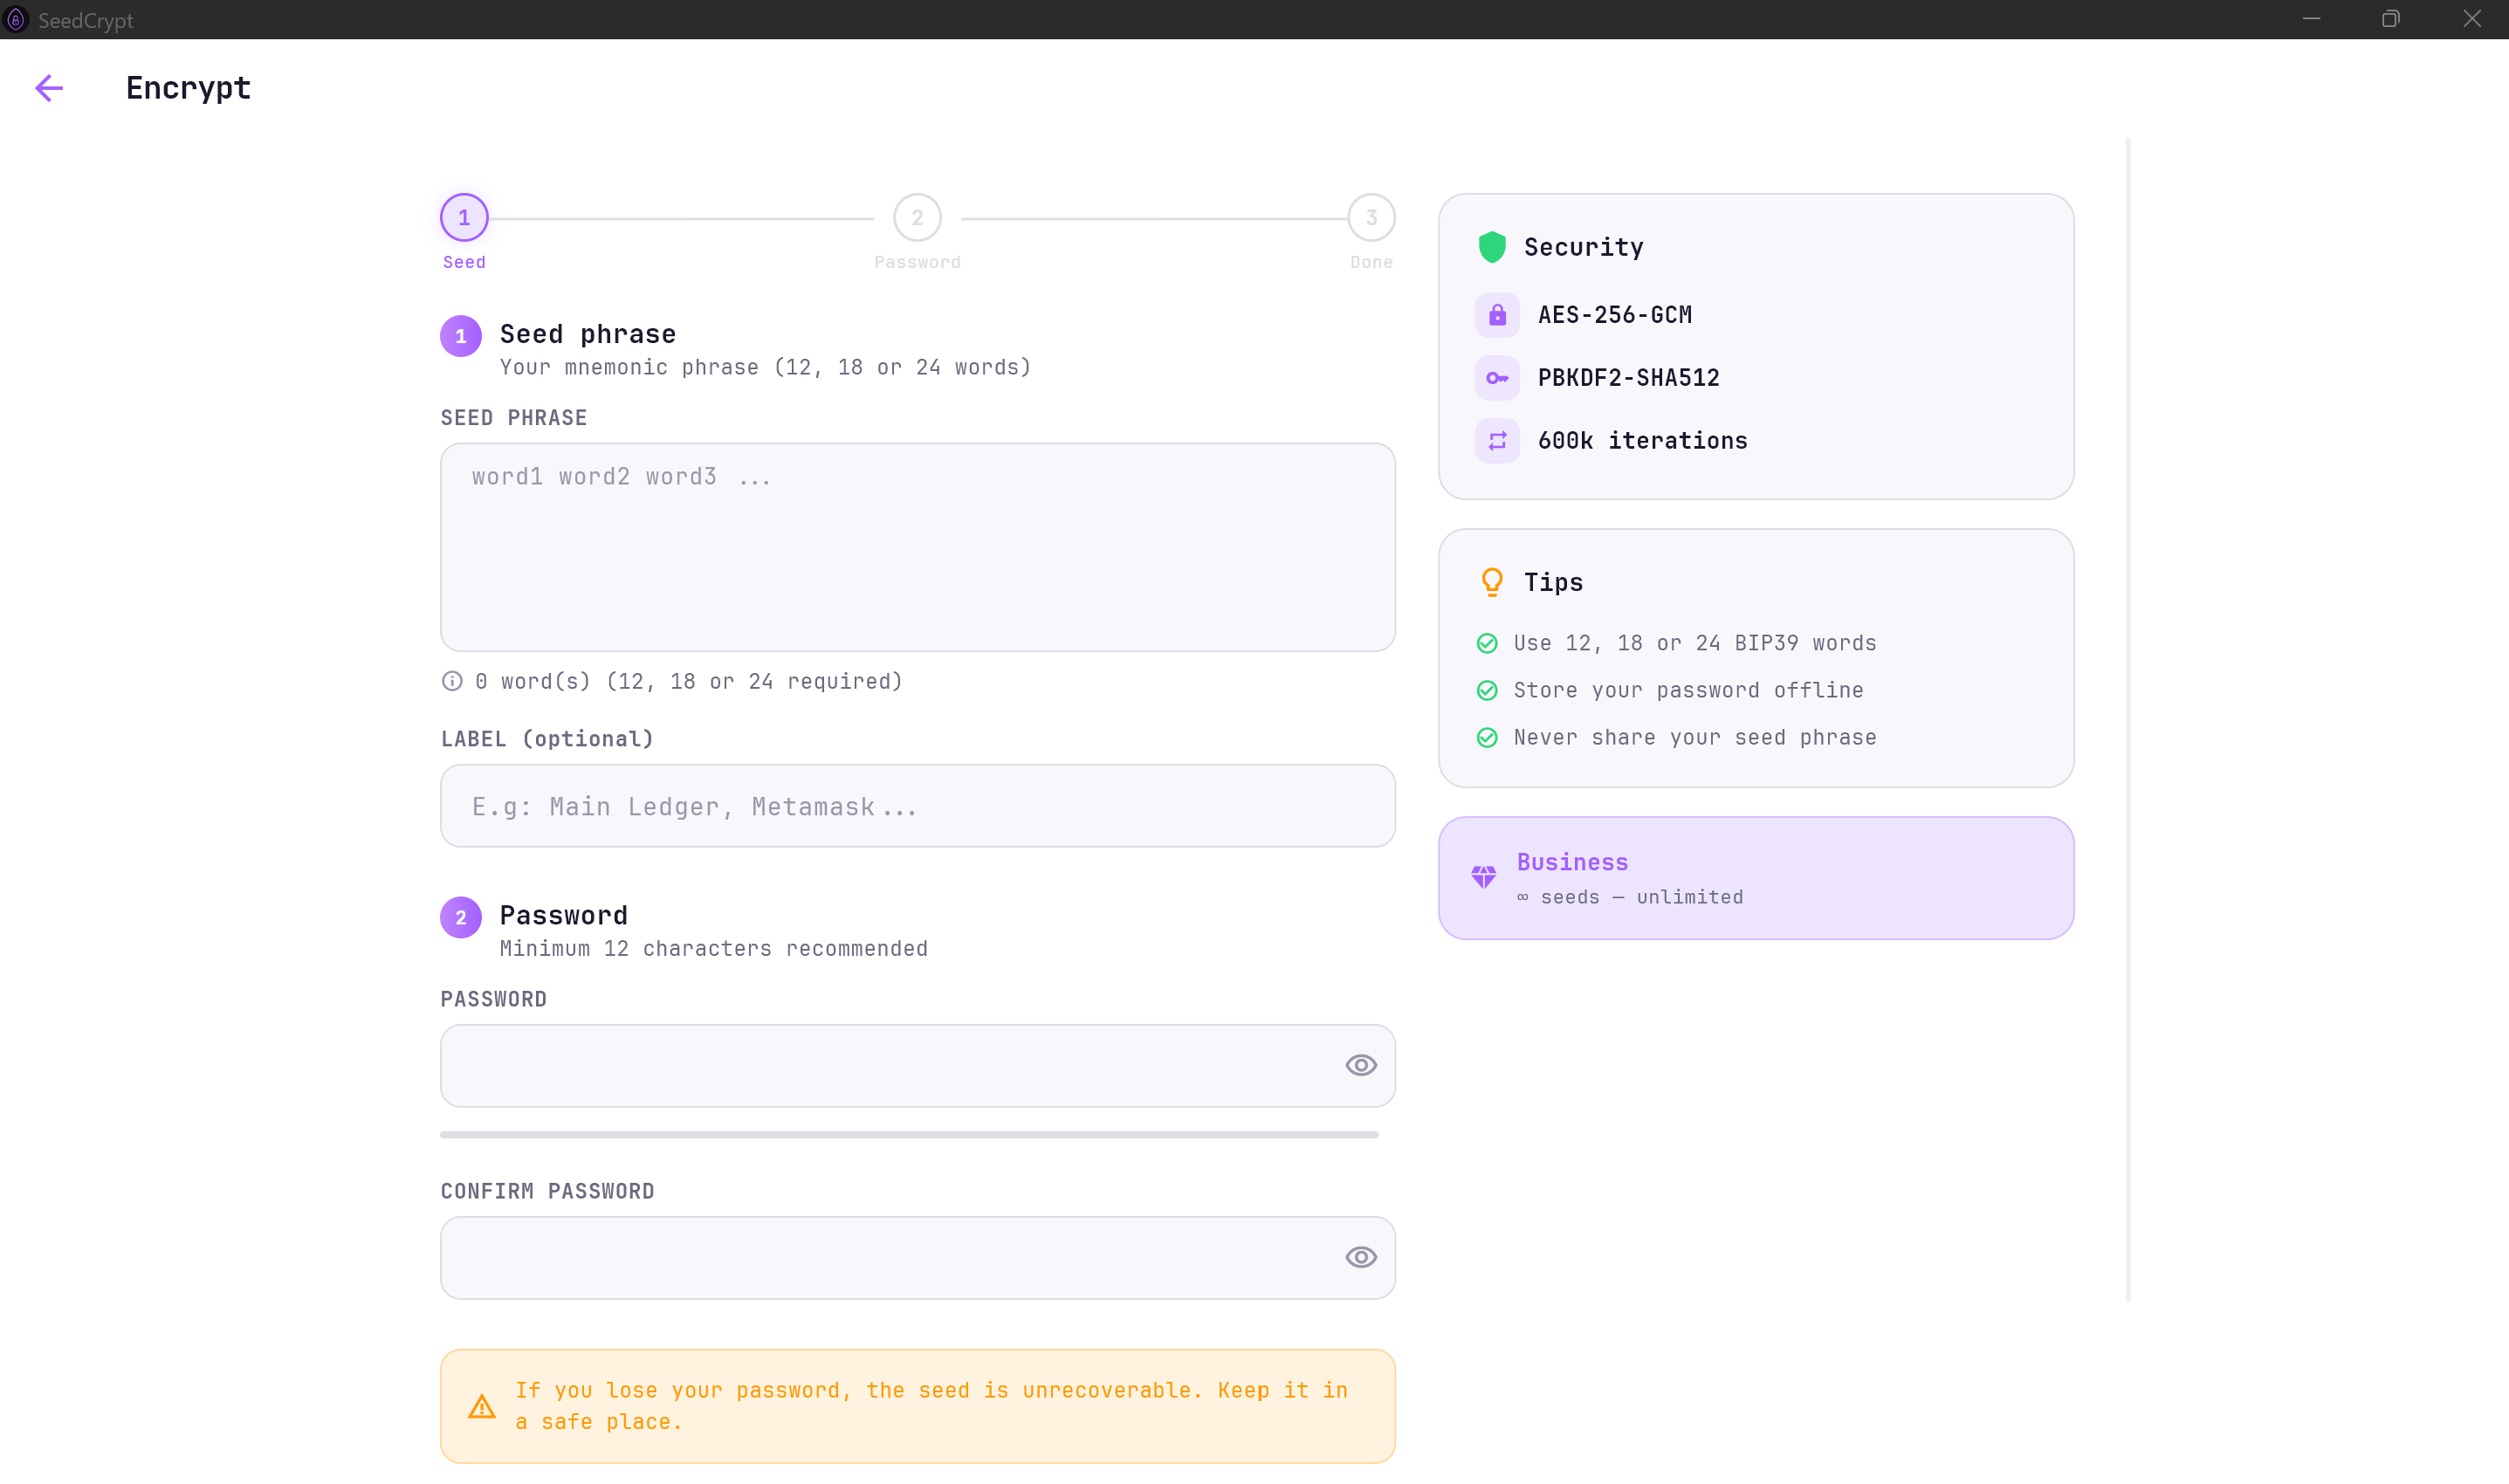Focus the seed phrase text area
The image size is (2509, 1484).
pos(917,547)
